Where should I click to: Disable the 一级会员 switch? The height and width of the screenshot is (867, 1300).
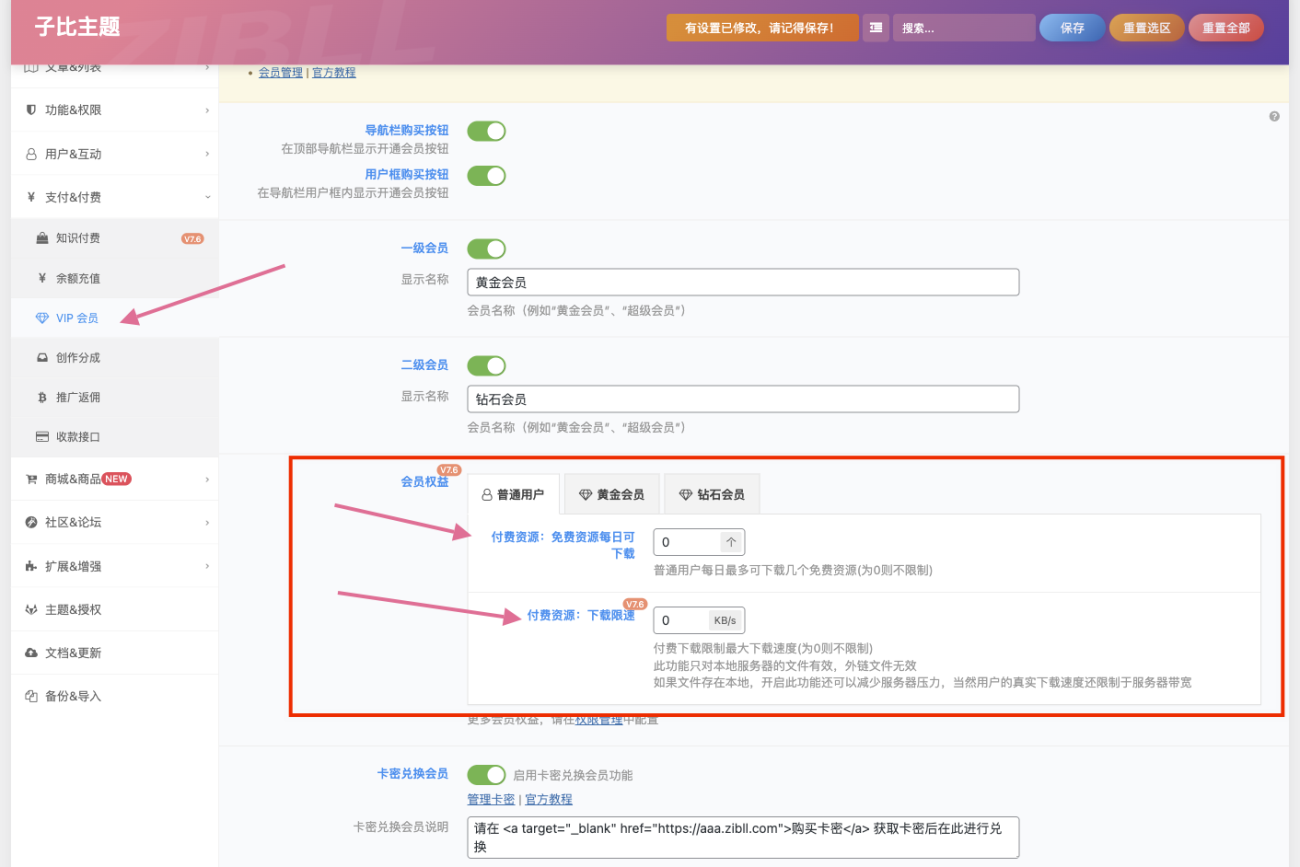click(486, 248)
